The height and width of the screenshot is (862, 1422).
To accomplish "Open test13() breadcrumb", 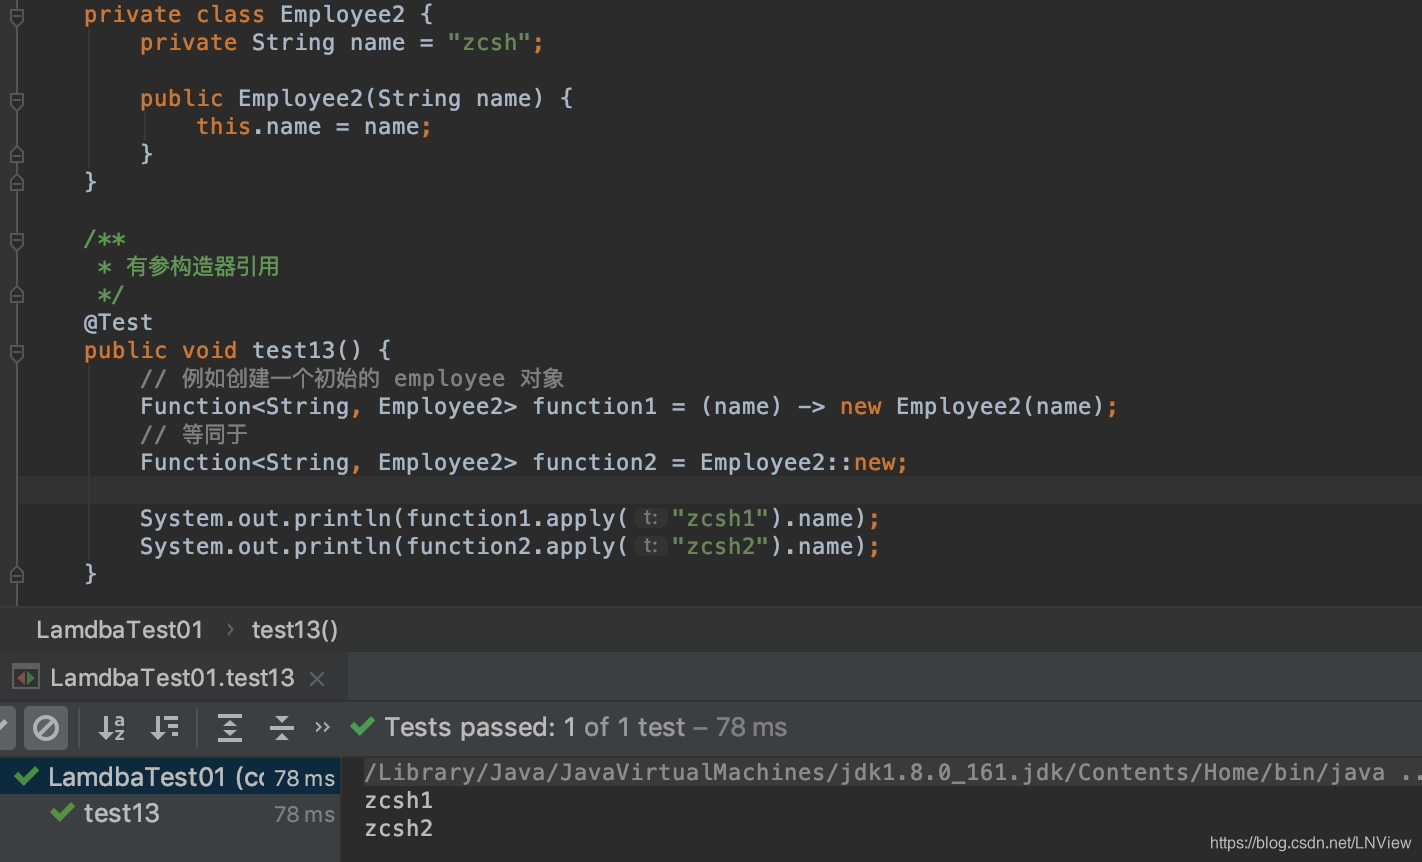I will click(295, 630).
